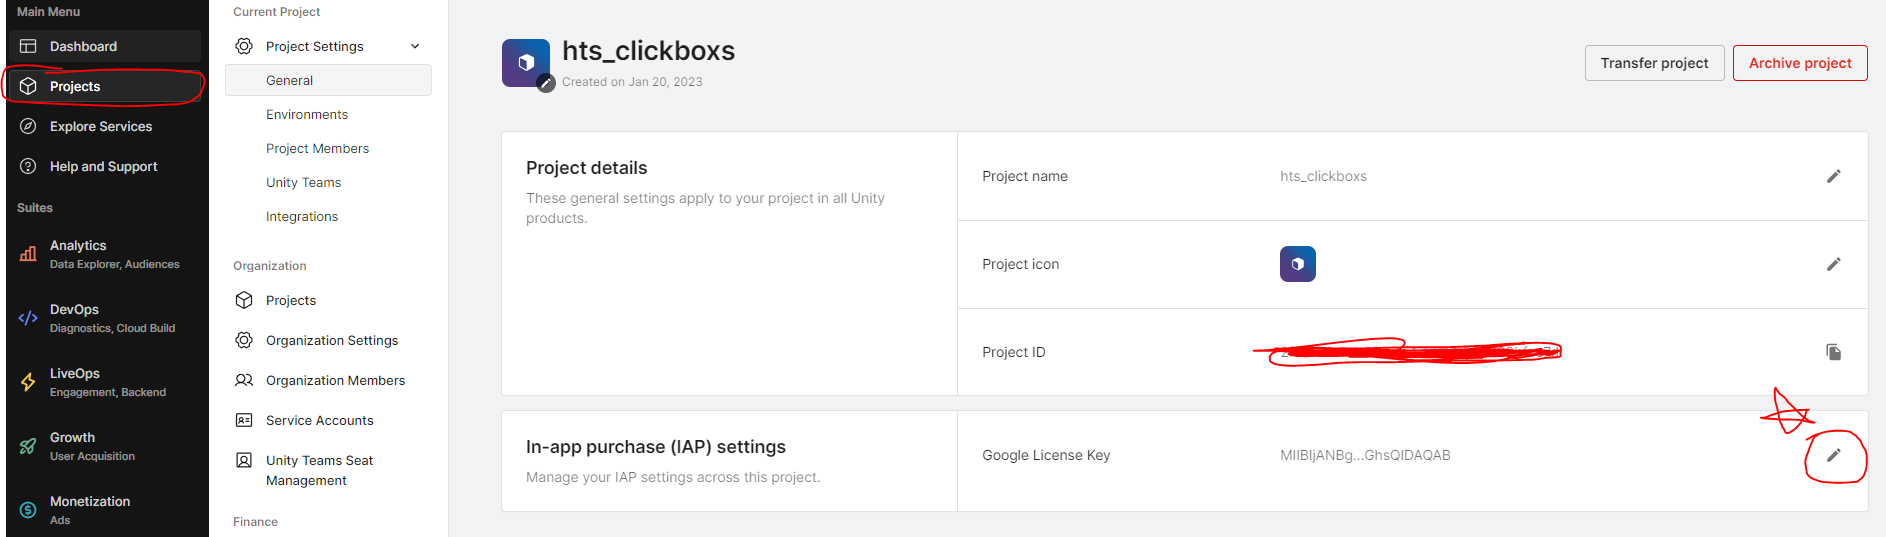Click the Analytics bar chart icon
This screenshot has height=537, width=1886.
28,254
